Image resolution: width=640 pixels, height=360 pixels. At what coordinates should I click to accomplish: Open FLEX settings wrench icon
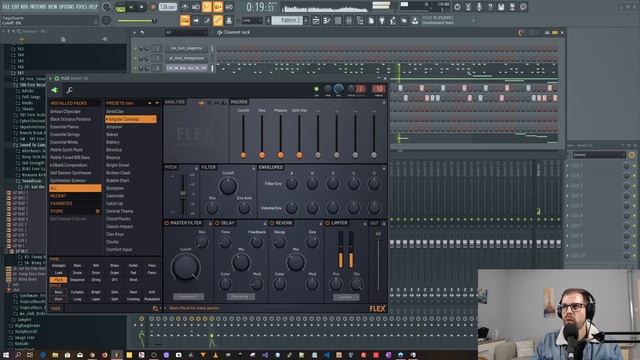tap(69, 90)
